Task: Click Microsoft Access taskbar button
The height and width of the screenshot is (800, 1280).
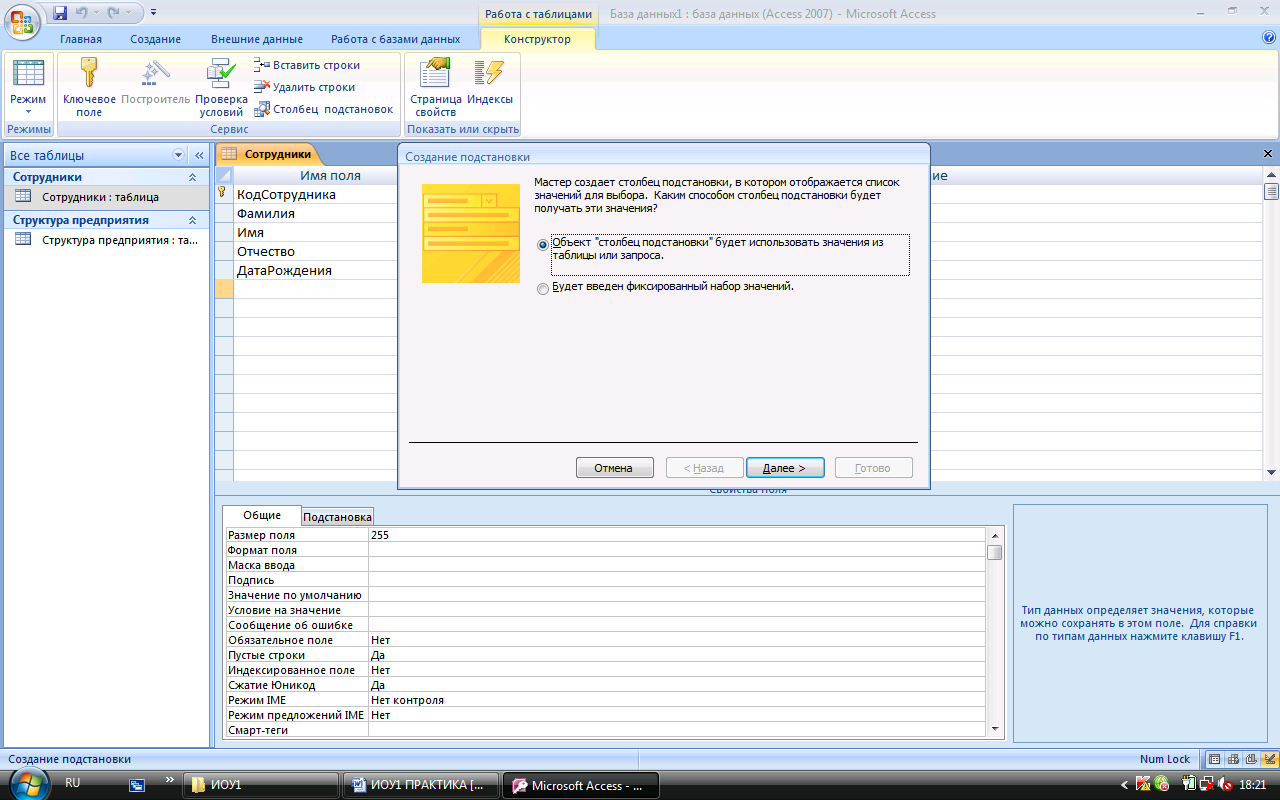Action: [580, 785]
